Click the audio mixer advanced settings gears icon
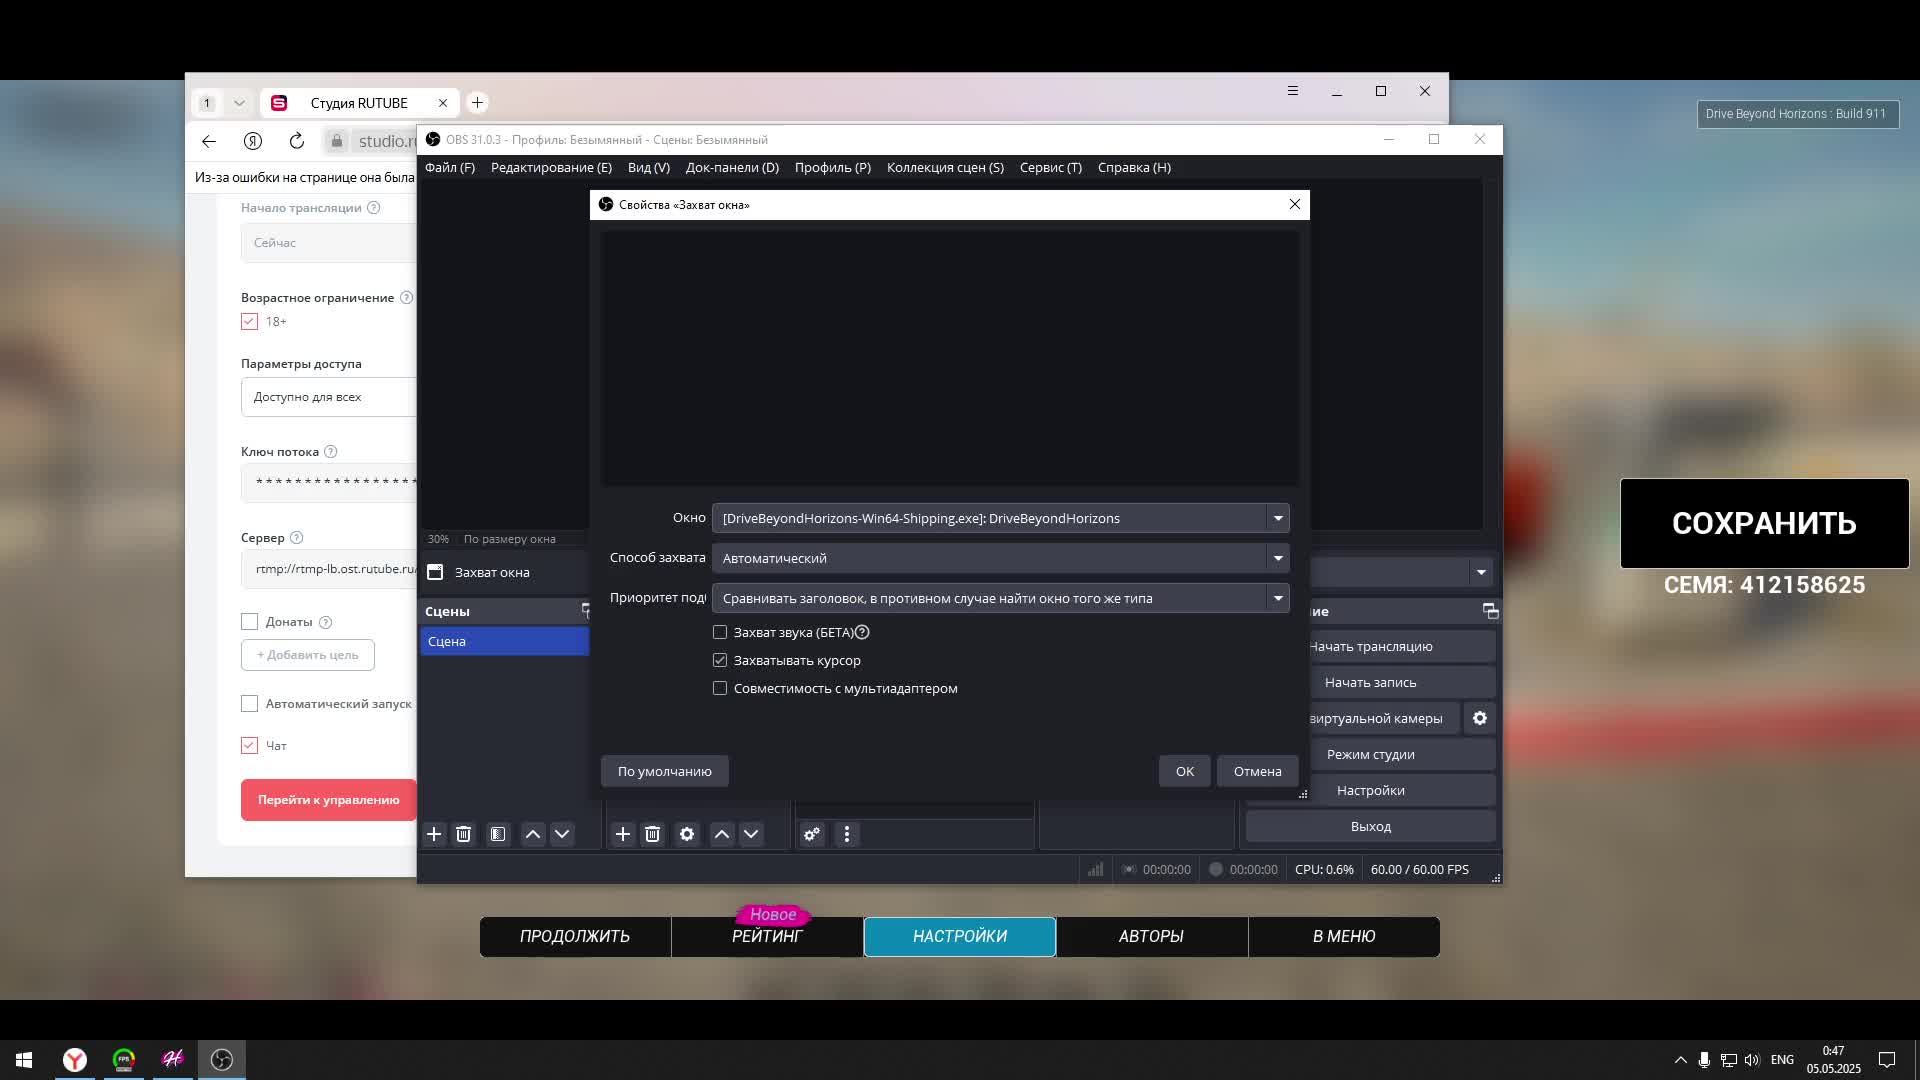Screen dimensions: 1920x1080 point(812,834)
